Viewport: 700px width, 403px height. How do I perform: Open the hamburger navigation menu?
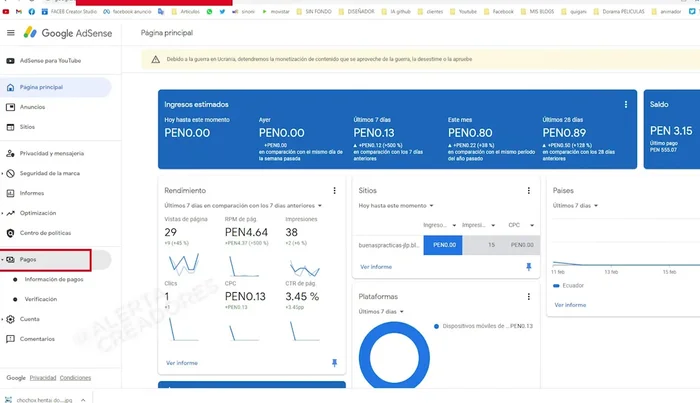11,33
